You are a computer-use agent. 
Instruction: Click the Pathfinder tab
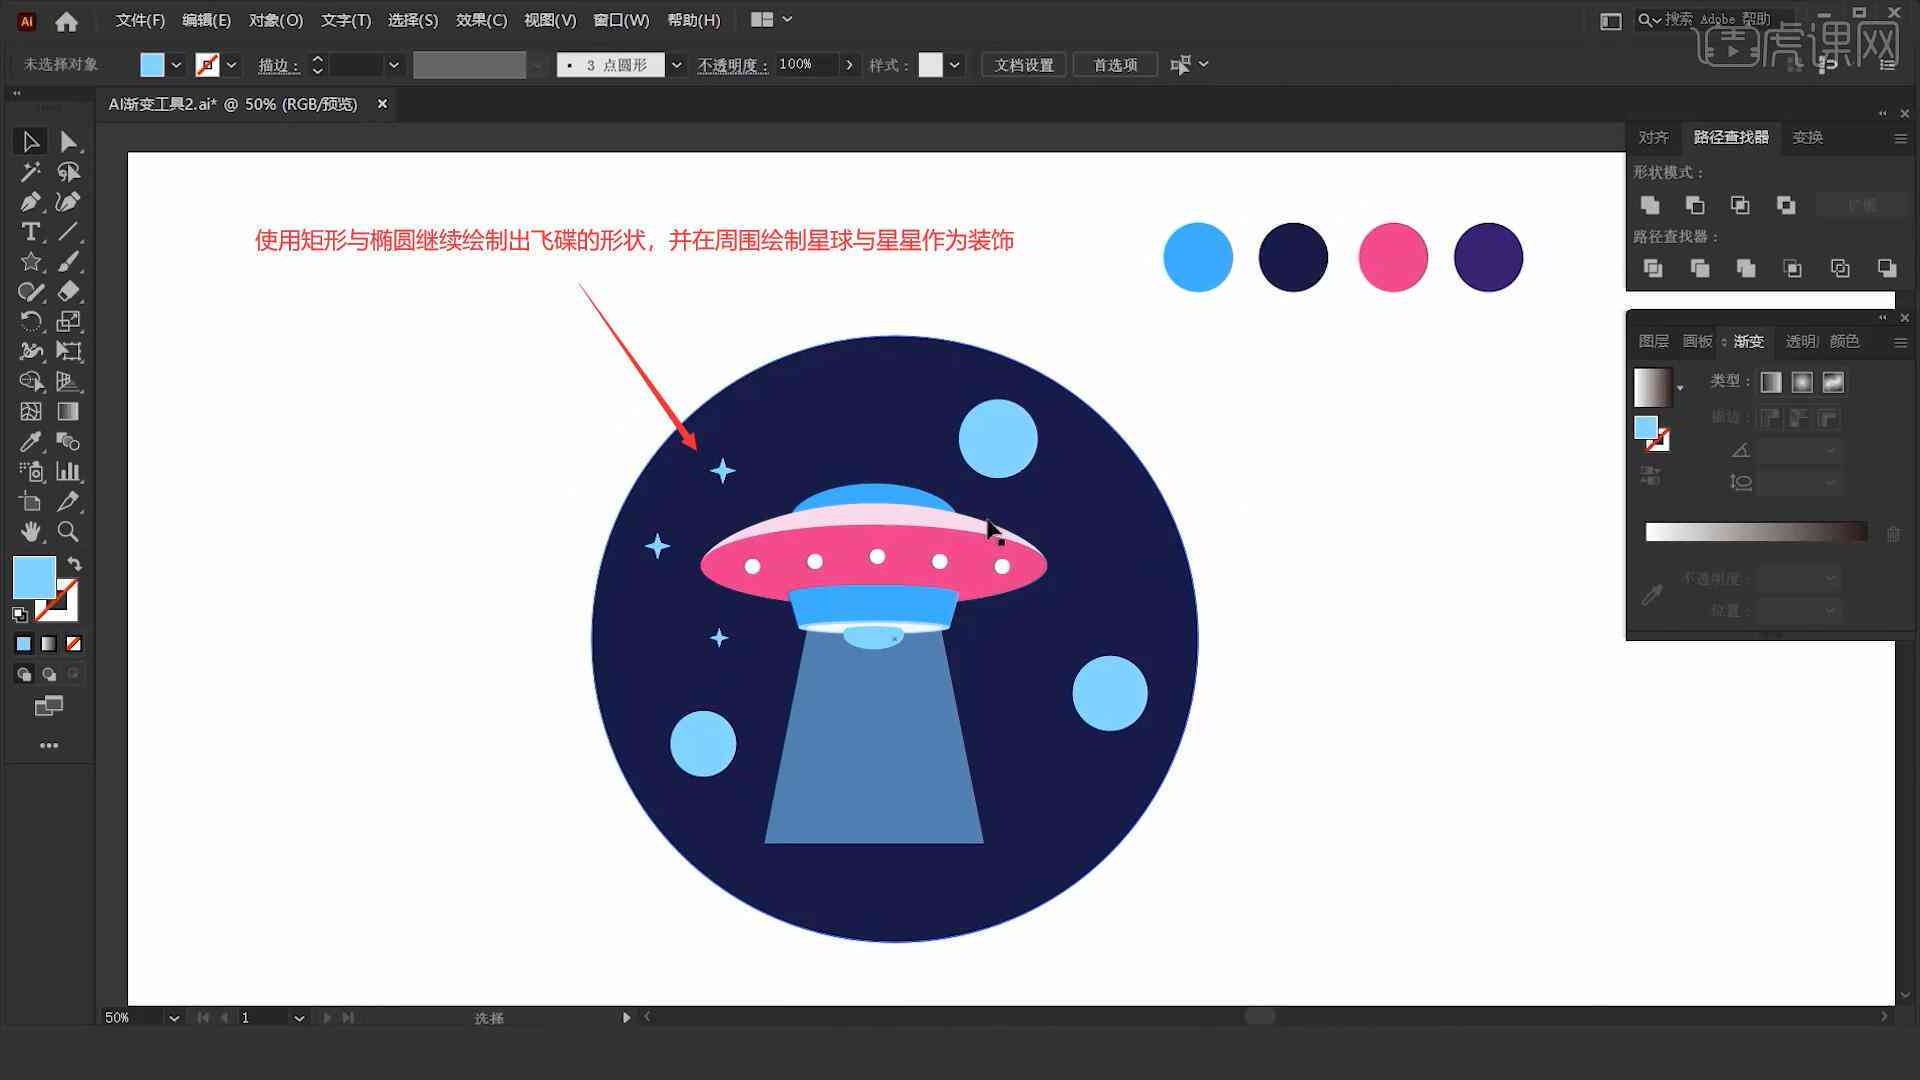tap(1730, 137)
